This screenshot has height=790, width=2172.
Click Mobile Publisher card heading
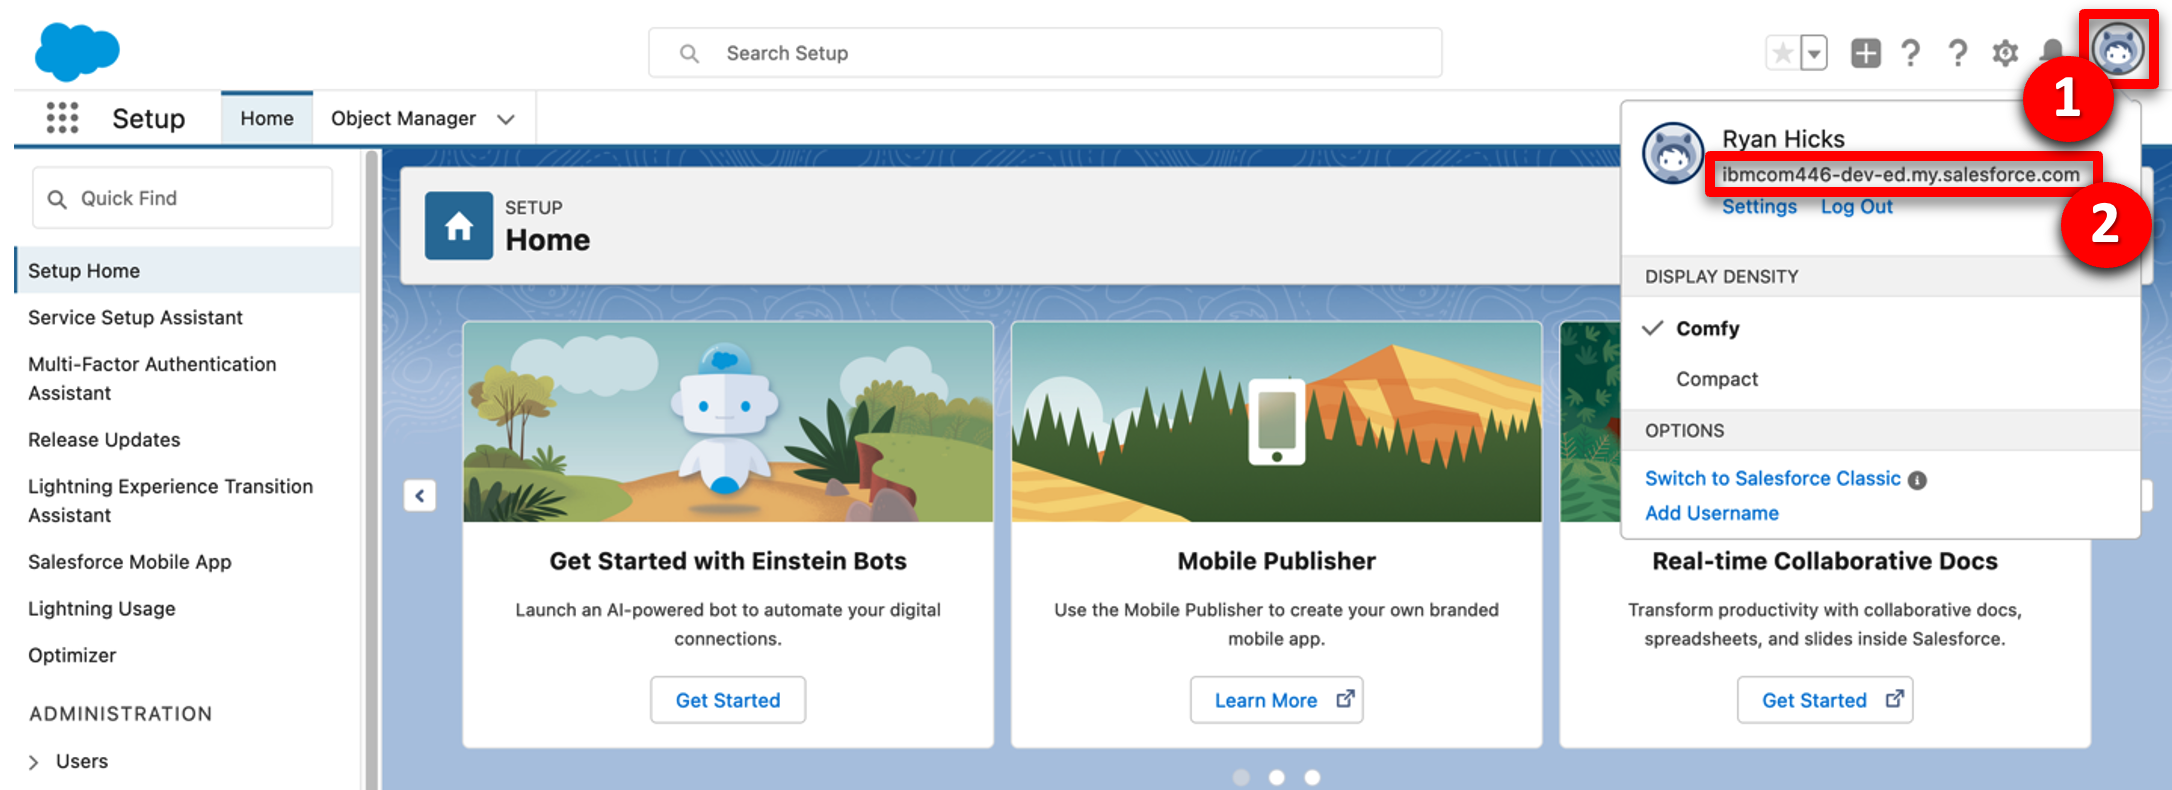[1276, 561]
